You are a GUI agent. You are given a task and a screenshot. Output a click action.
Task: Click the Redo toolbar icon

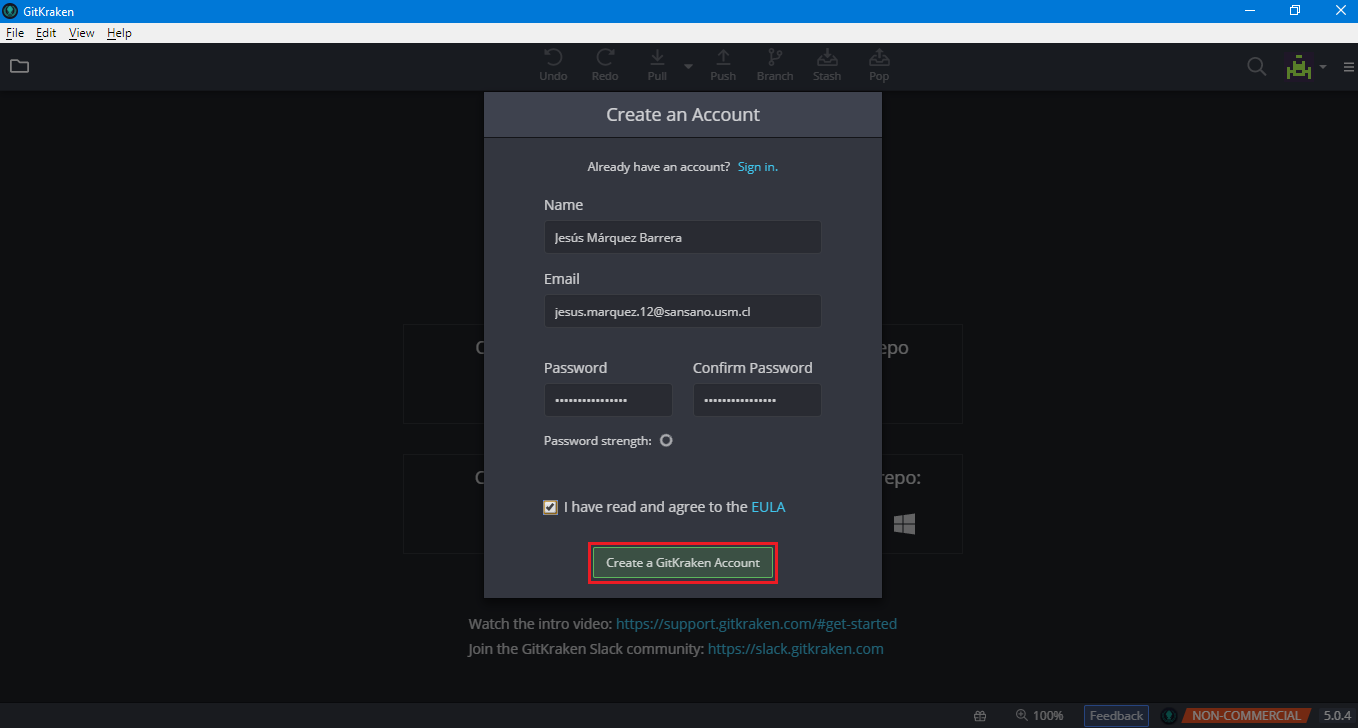[605, 58]
